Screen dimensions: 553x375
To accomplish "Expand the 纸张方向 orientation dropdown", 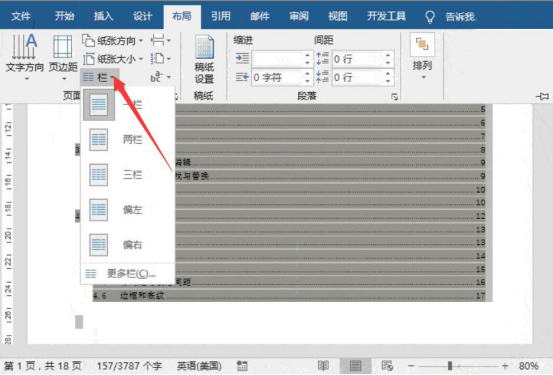I will pyautogui.click(x=113, y=41).
